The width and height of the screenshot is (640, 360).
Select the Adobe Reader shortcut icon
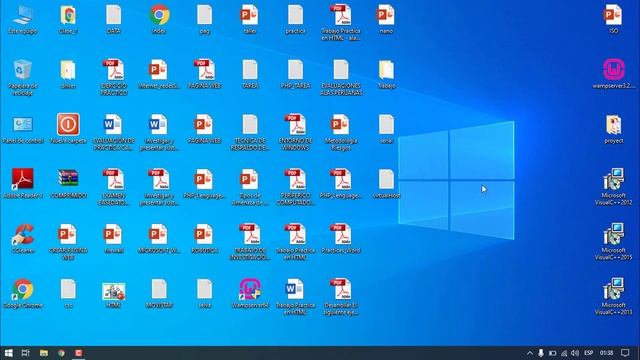click(23, 184)
